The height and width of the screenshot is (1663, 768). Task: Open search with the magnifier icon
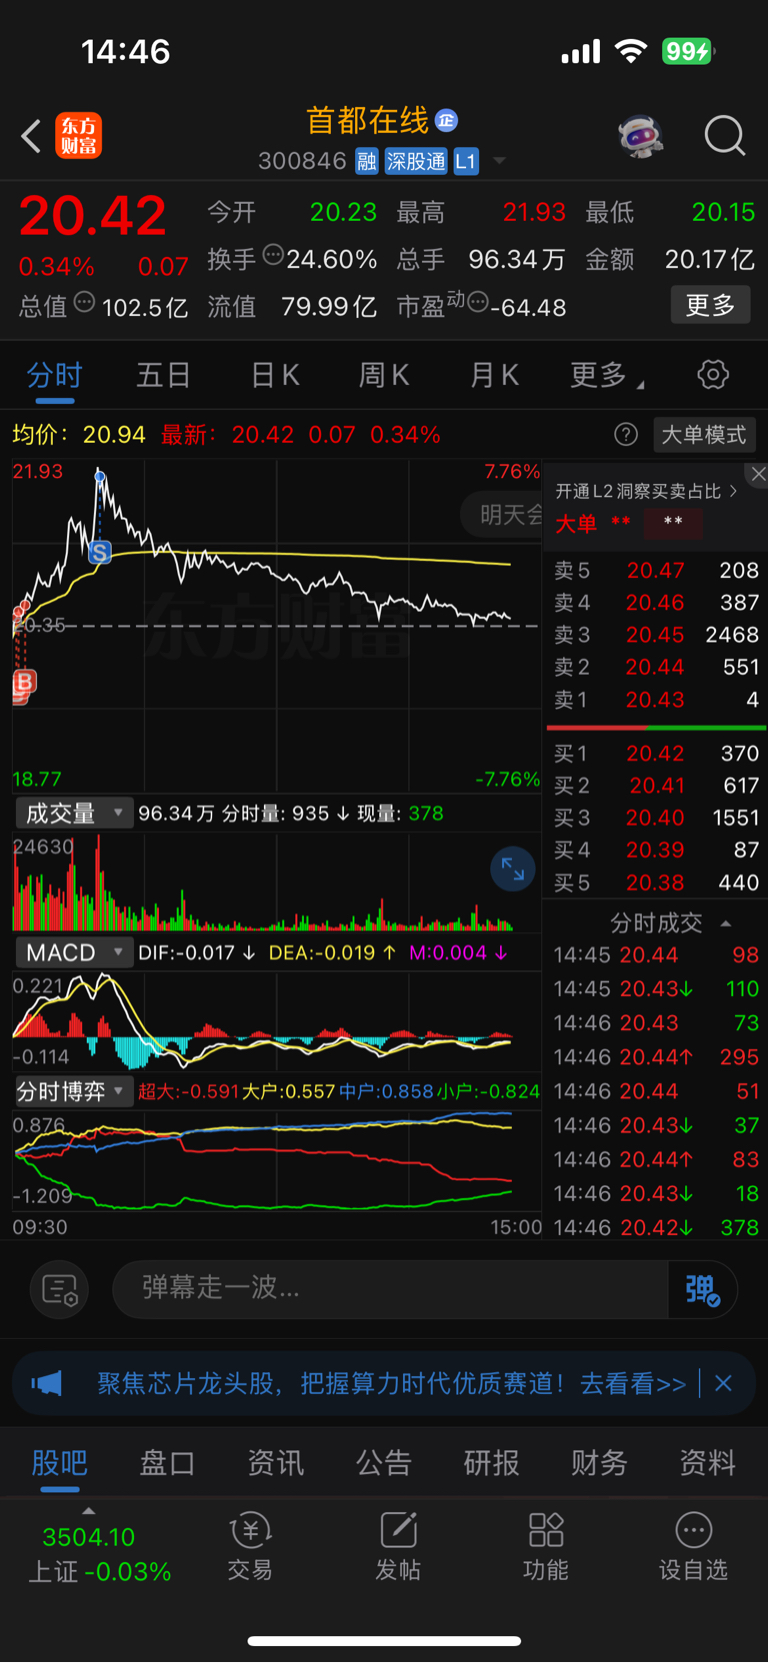[724, 136]
